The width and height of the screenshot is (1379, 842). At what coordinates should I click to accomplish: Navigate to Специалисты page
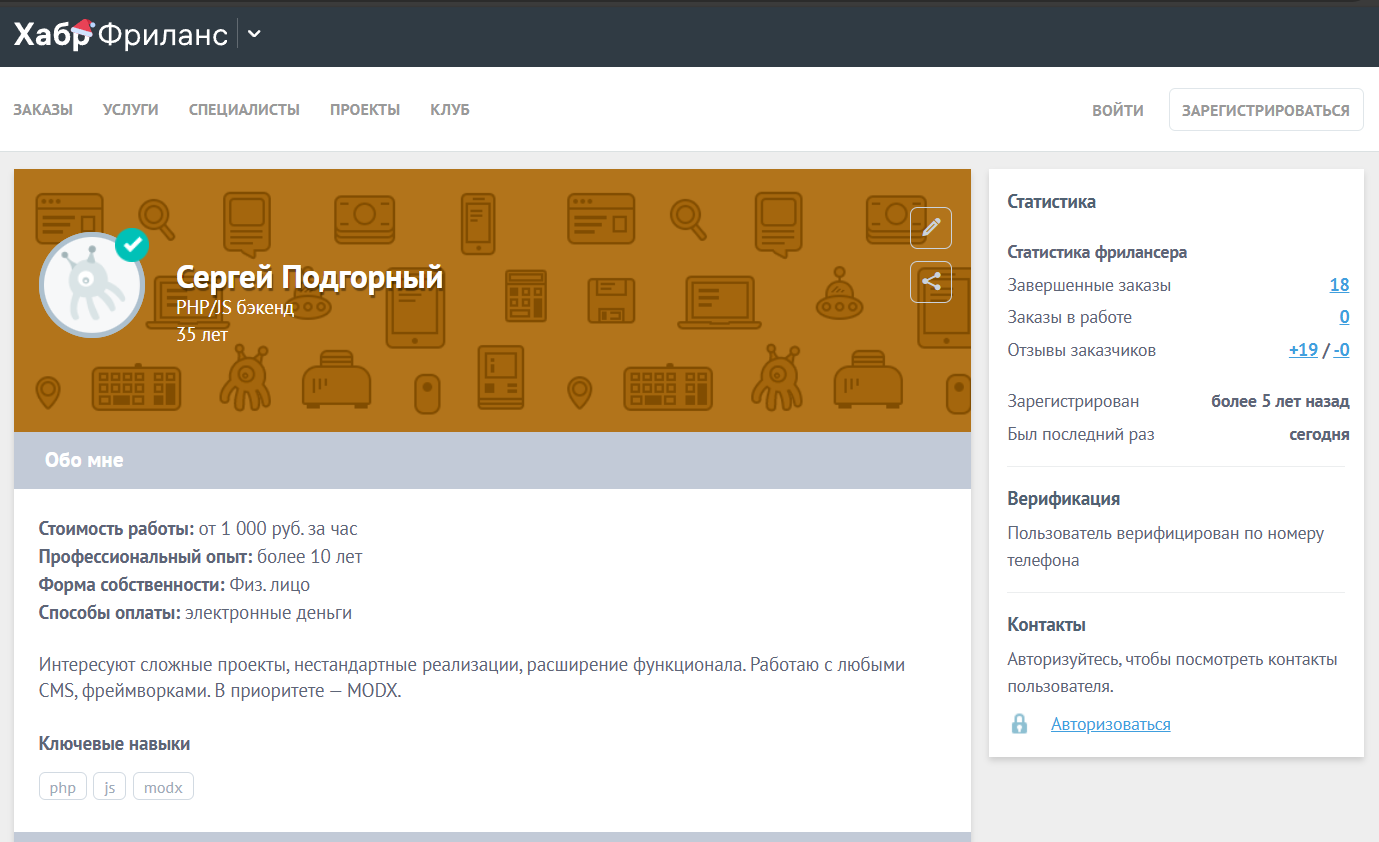[x=244, y=110]
